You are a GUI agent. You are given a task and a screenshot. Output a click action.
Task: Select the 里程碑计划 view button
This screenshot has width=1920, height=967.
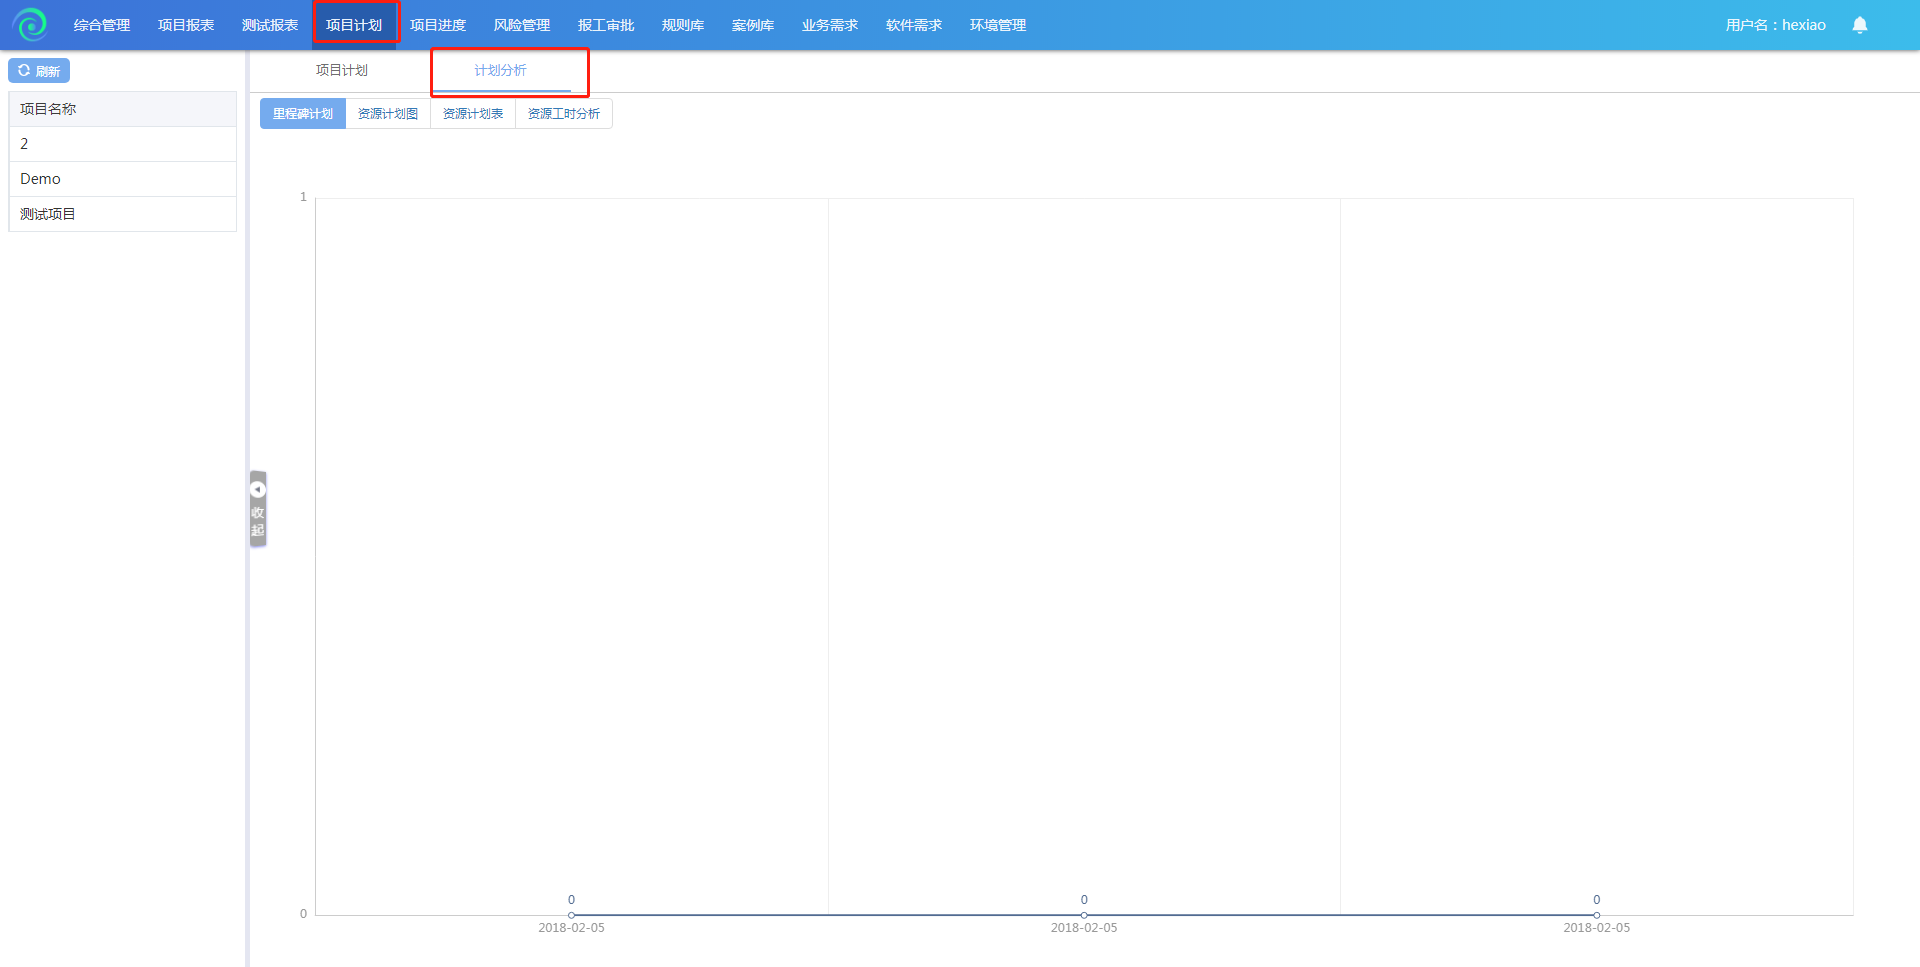(303, 114)
